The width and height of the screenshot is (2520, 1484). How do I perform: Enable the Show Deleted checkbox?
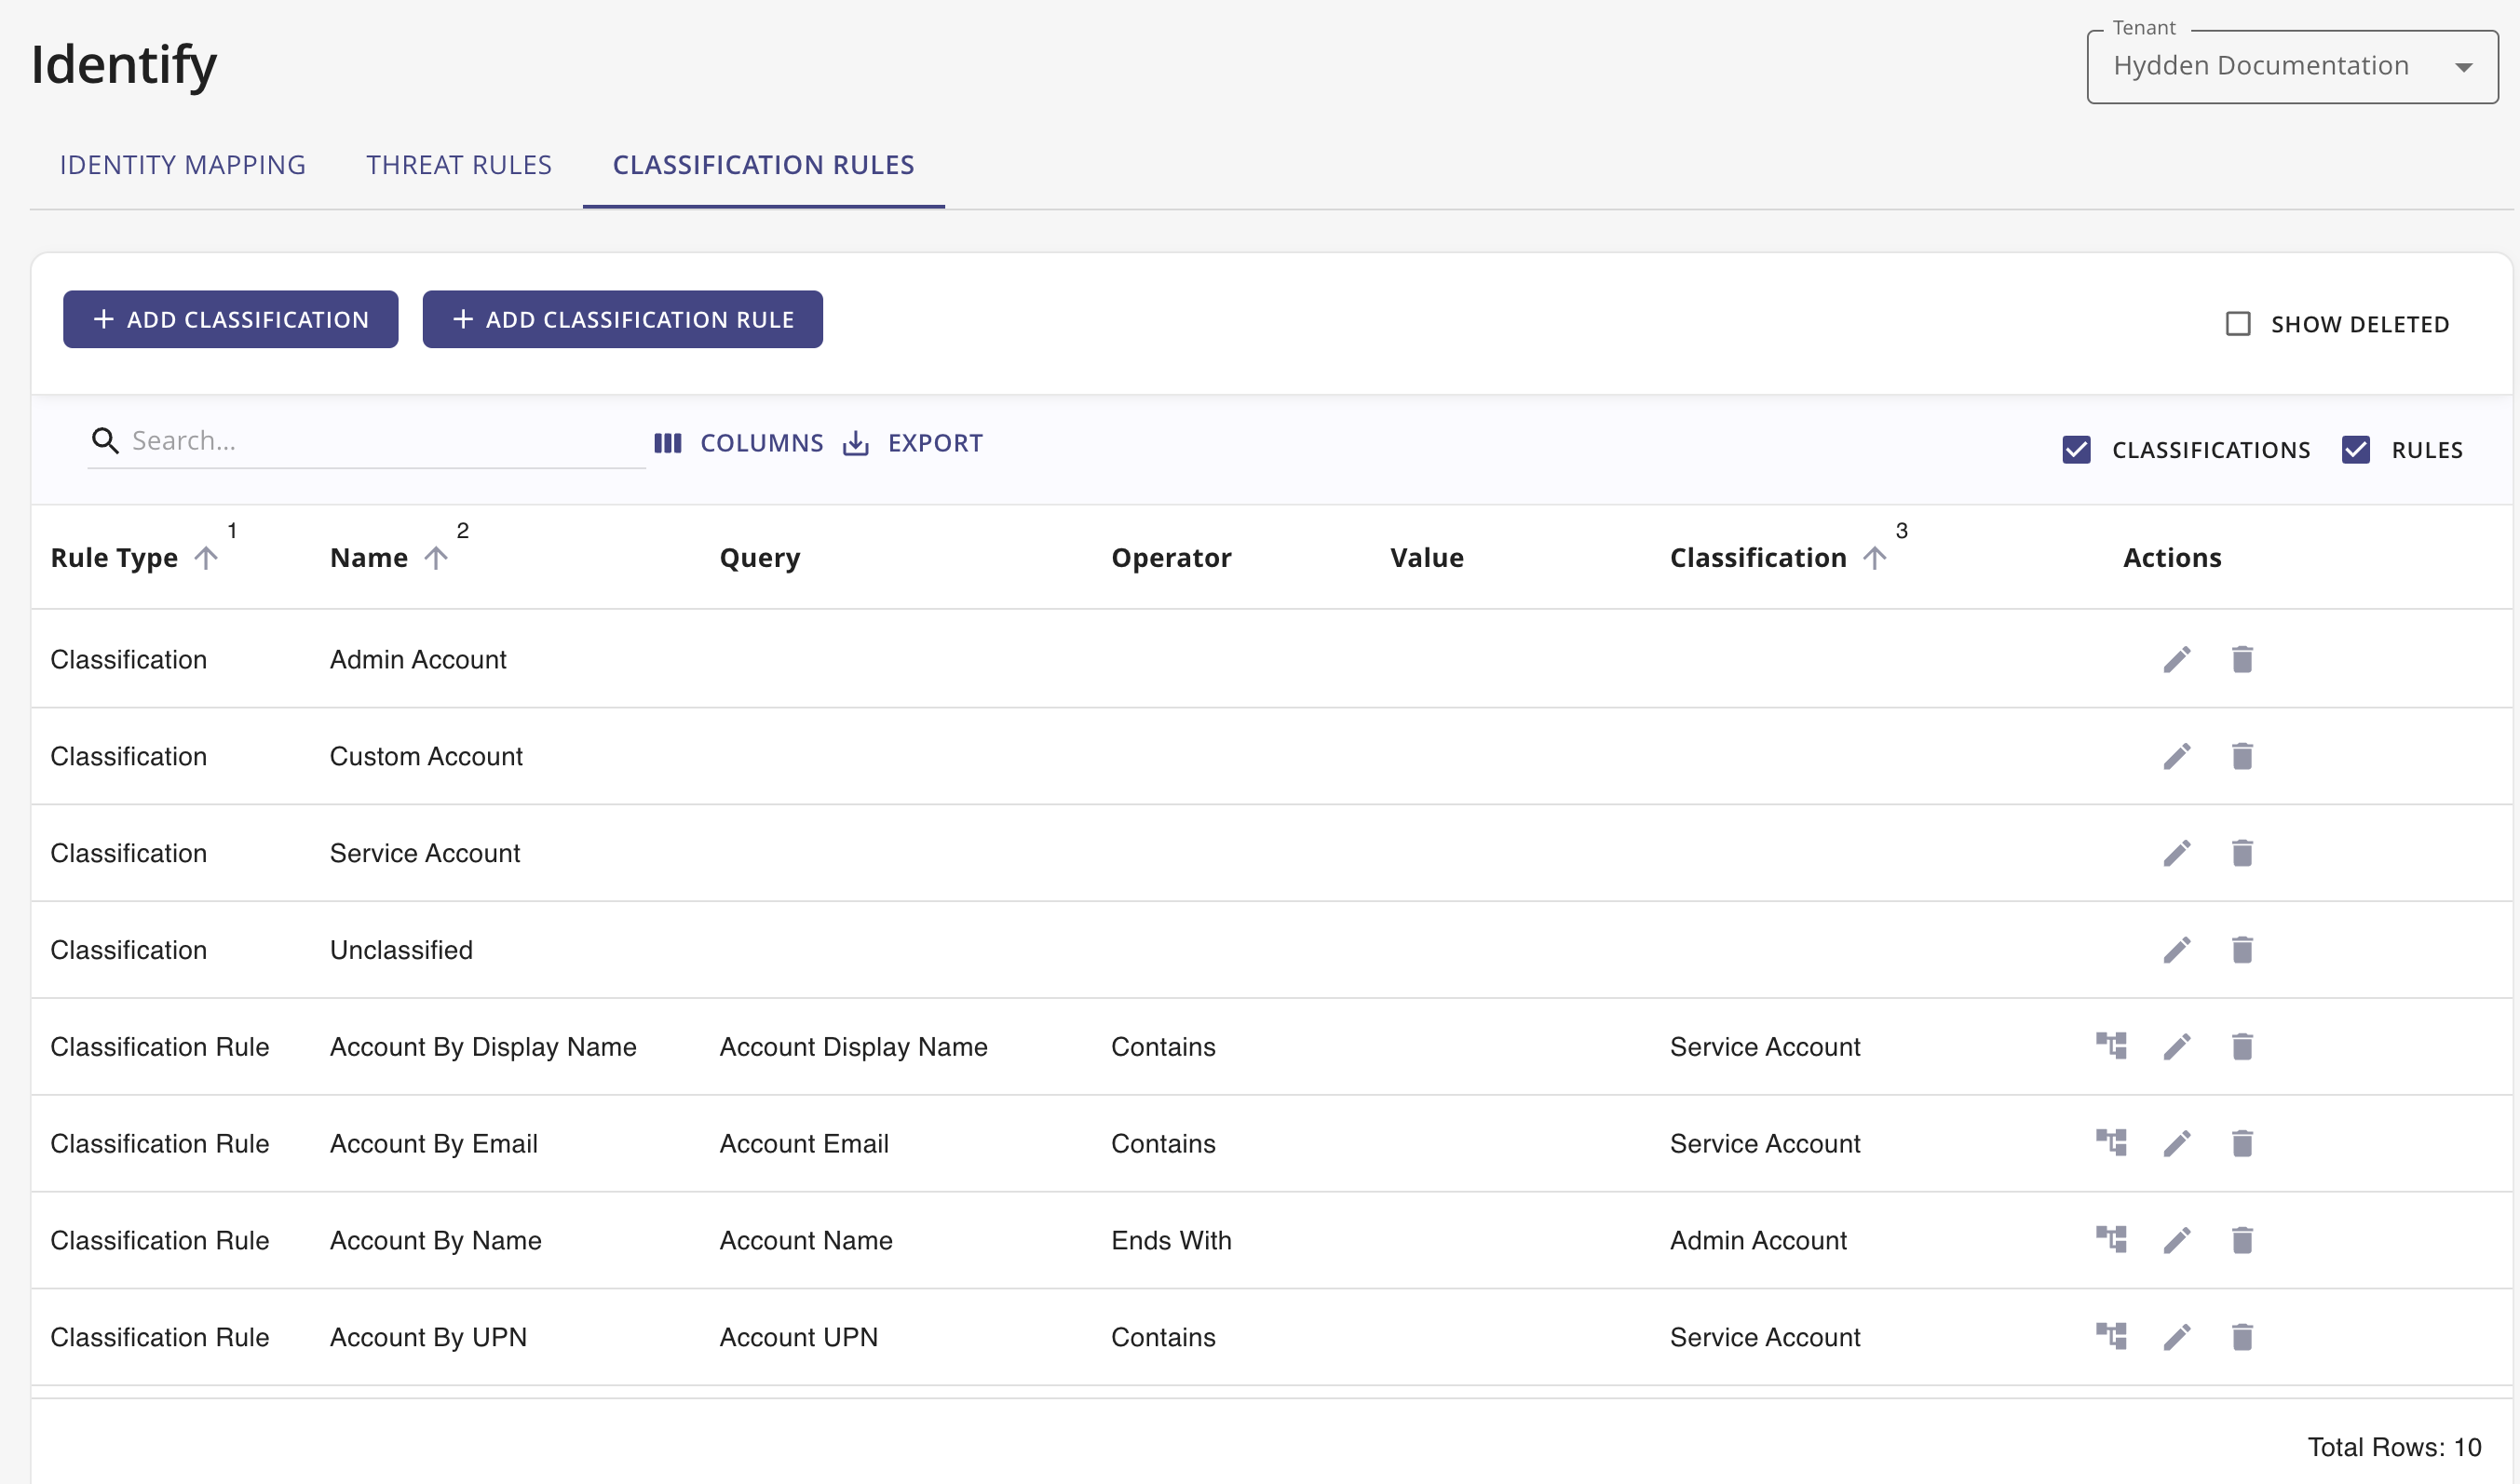2238,324
